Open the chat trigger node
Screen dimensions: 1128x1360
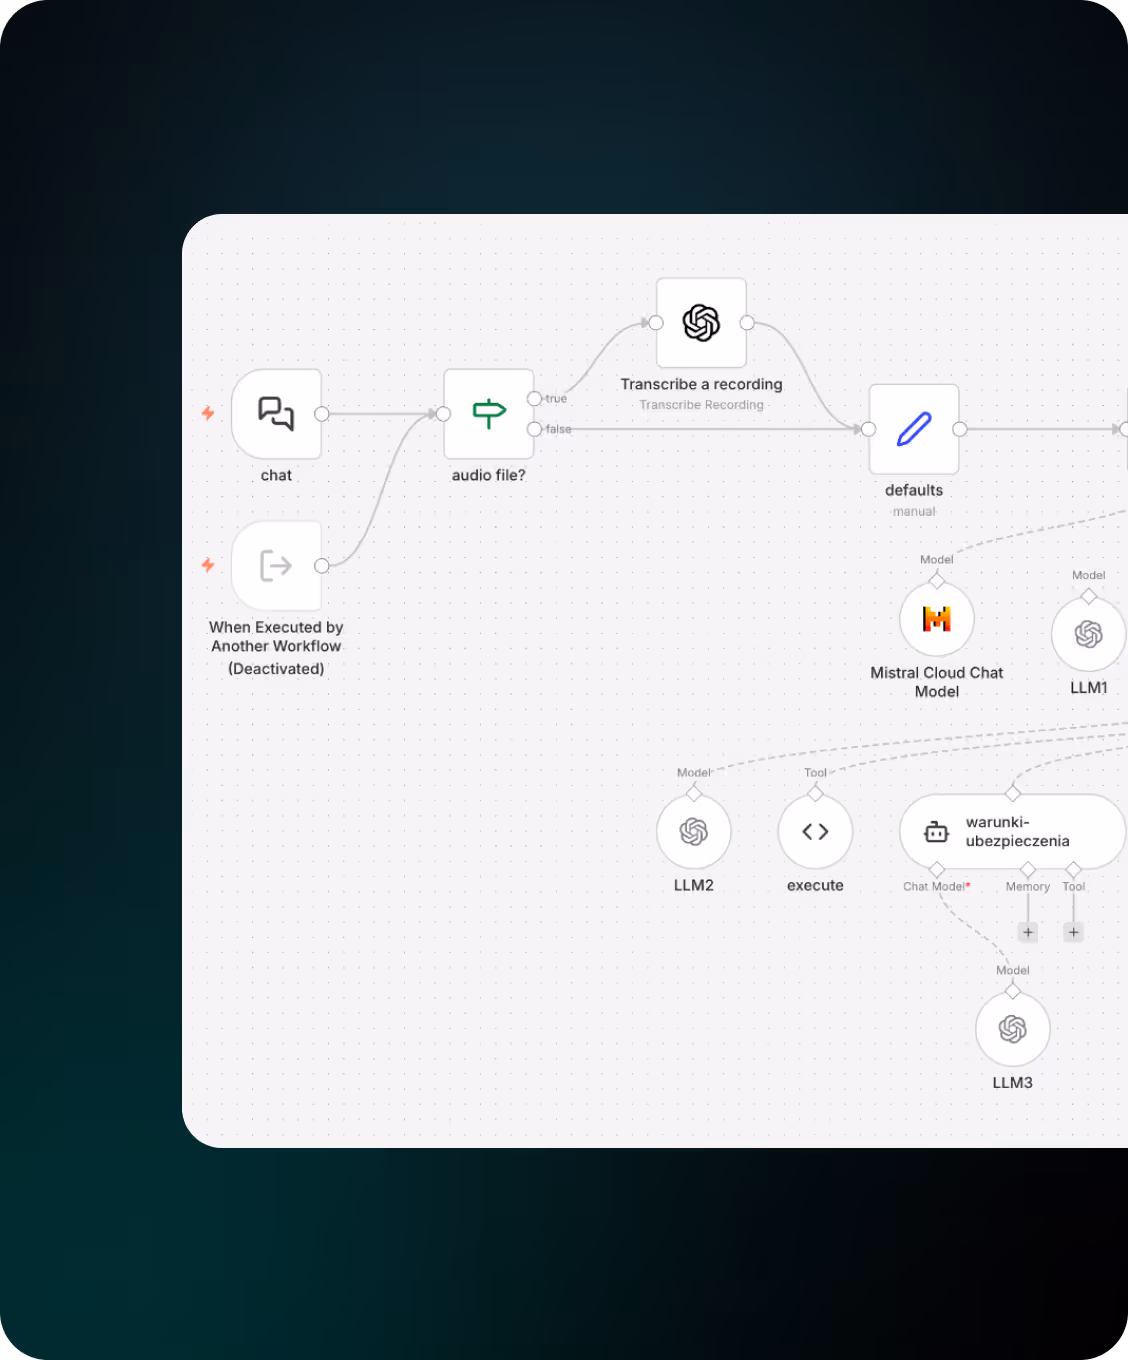pyautogui.click(x=277, y=413)
